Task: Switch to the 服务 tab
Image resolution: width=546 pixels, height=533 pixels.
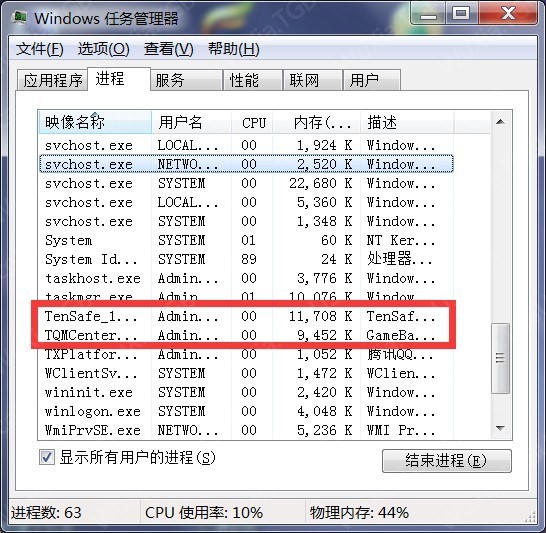Action: click(x=187, y=80)
